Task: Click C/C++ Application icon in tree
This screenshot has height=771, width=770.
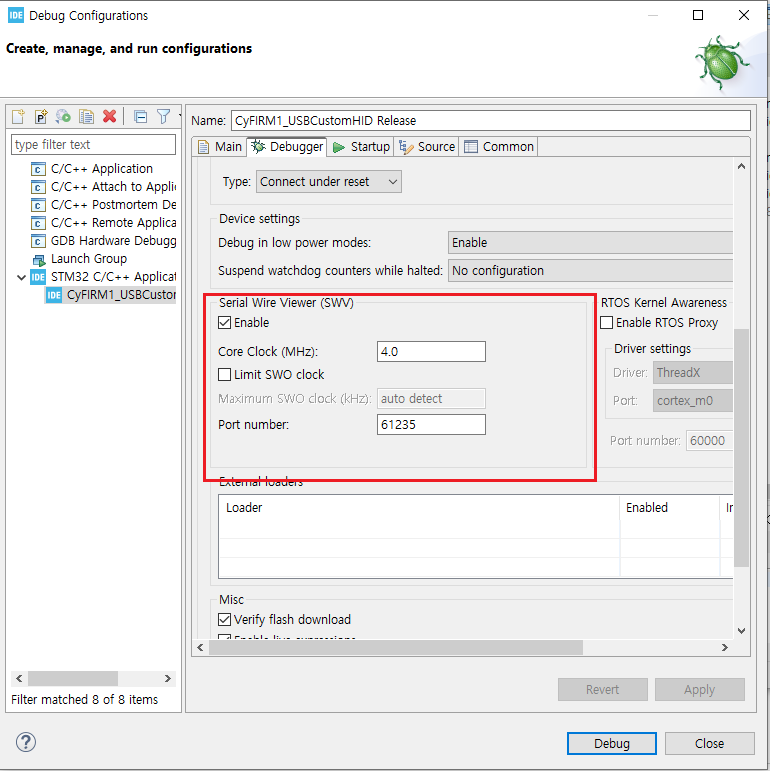Action: [38, 169]
